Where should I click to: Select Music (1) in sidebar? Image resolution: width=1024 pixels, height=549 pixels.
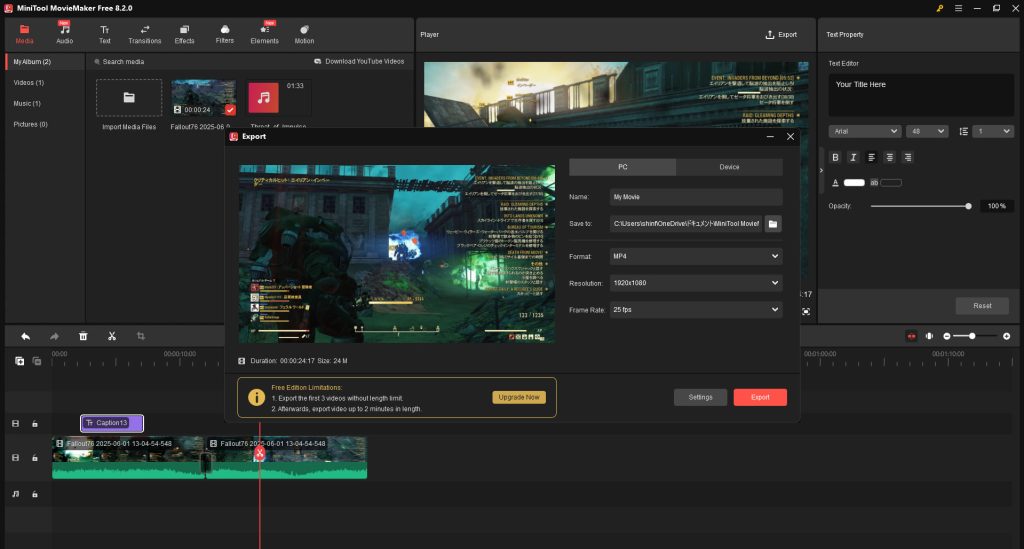point(27,104)
